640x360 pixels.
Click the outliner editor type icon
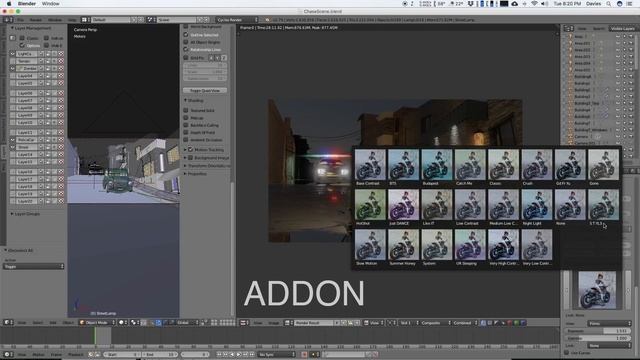[x=568, y=29]
